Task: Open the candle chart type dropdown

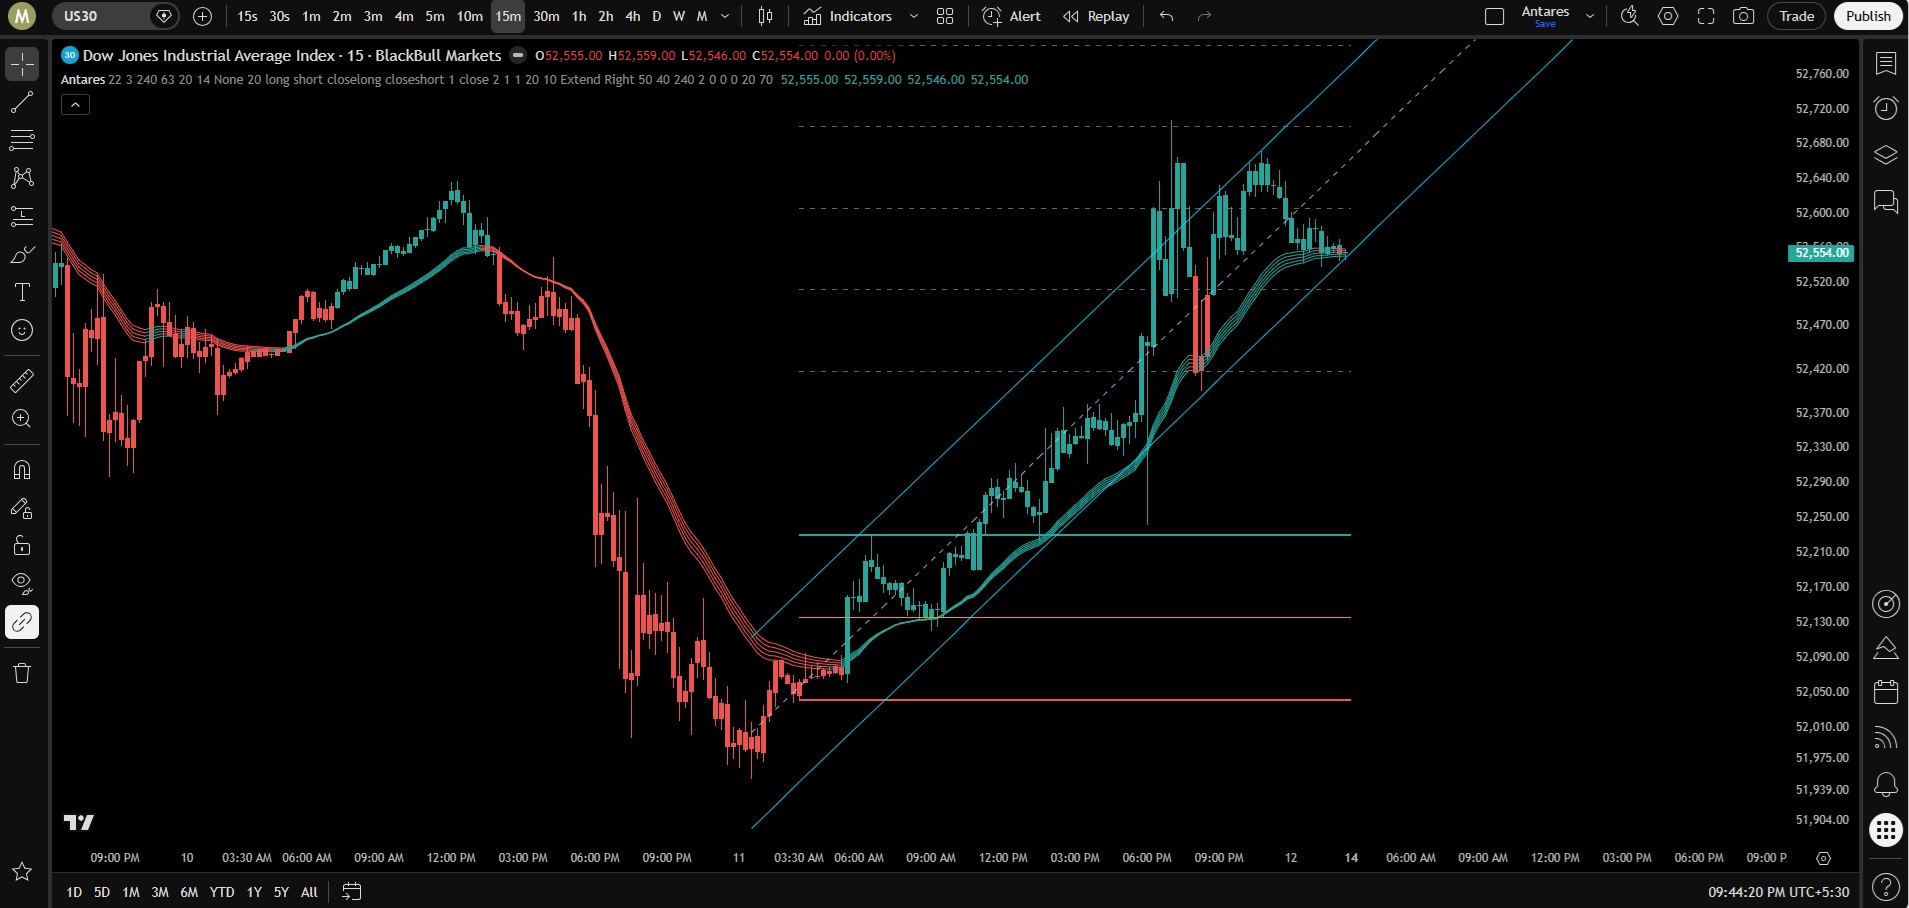Action: point(766,16)
